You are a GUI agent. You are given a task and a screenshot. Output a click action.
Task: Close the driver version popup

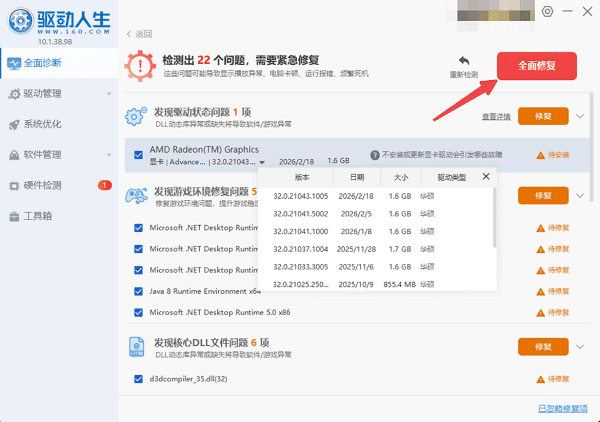(486, 176)
